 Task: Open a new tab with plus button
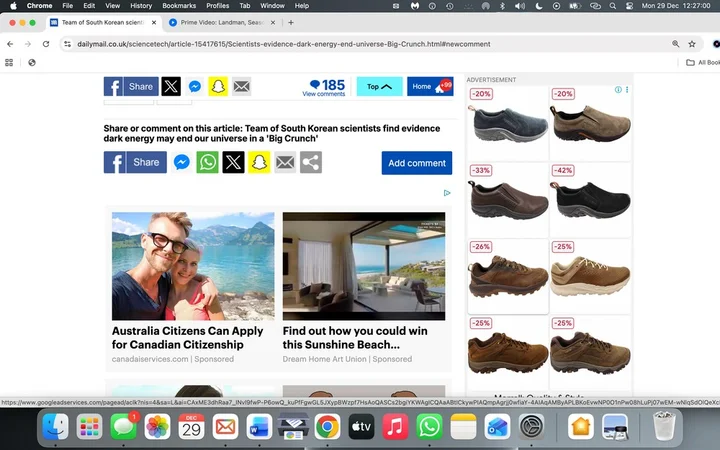291,22
